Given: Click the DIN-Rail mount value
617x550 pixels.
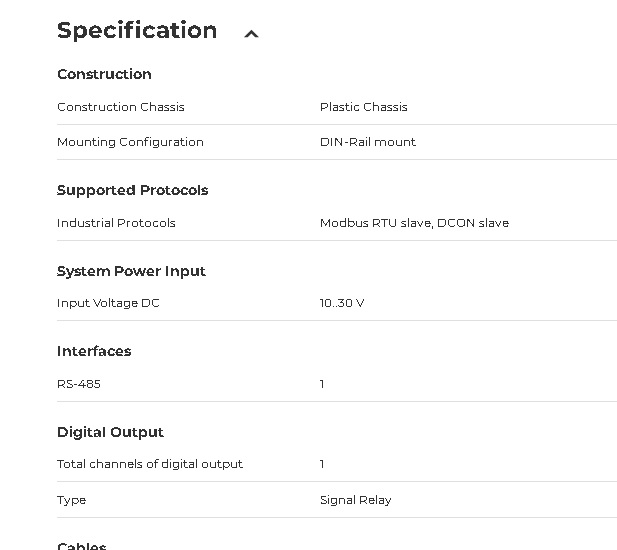Looking at the screenshot, I should coord(368,142).
